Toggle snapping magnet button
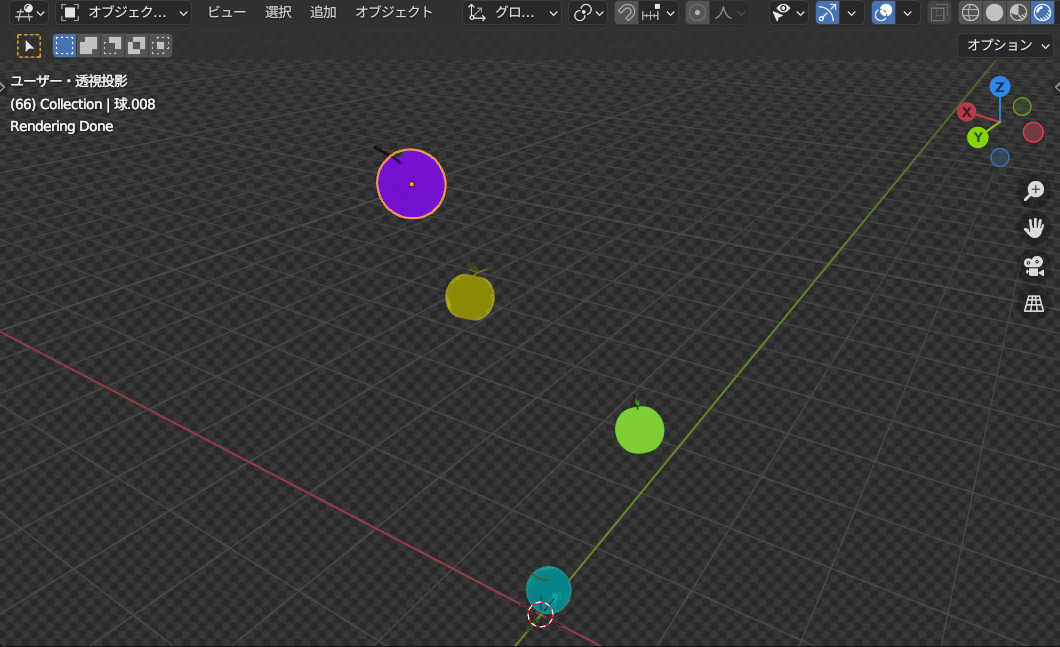This screenshot has width=1060, height=647. (x=626, y=13)
